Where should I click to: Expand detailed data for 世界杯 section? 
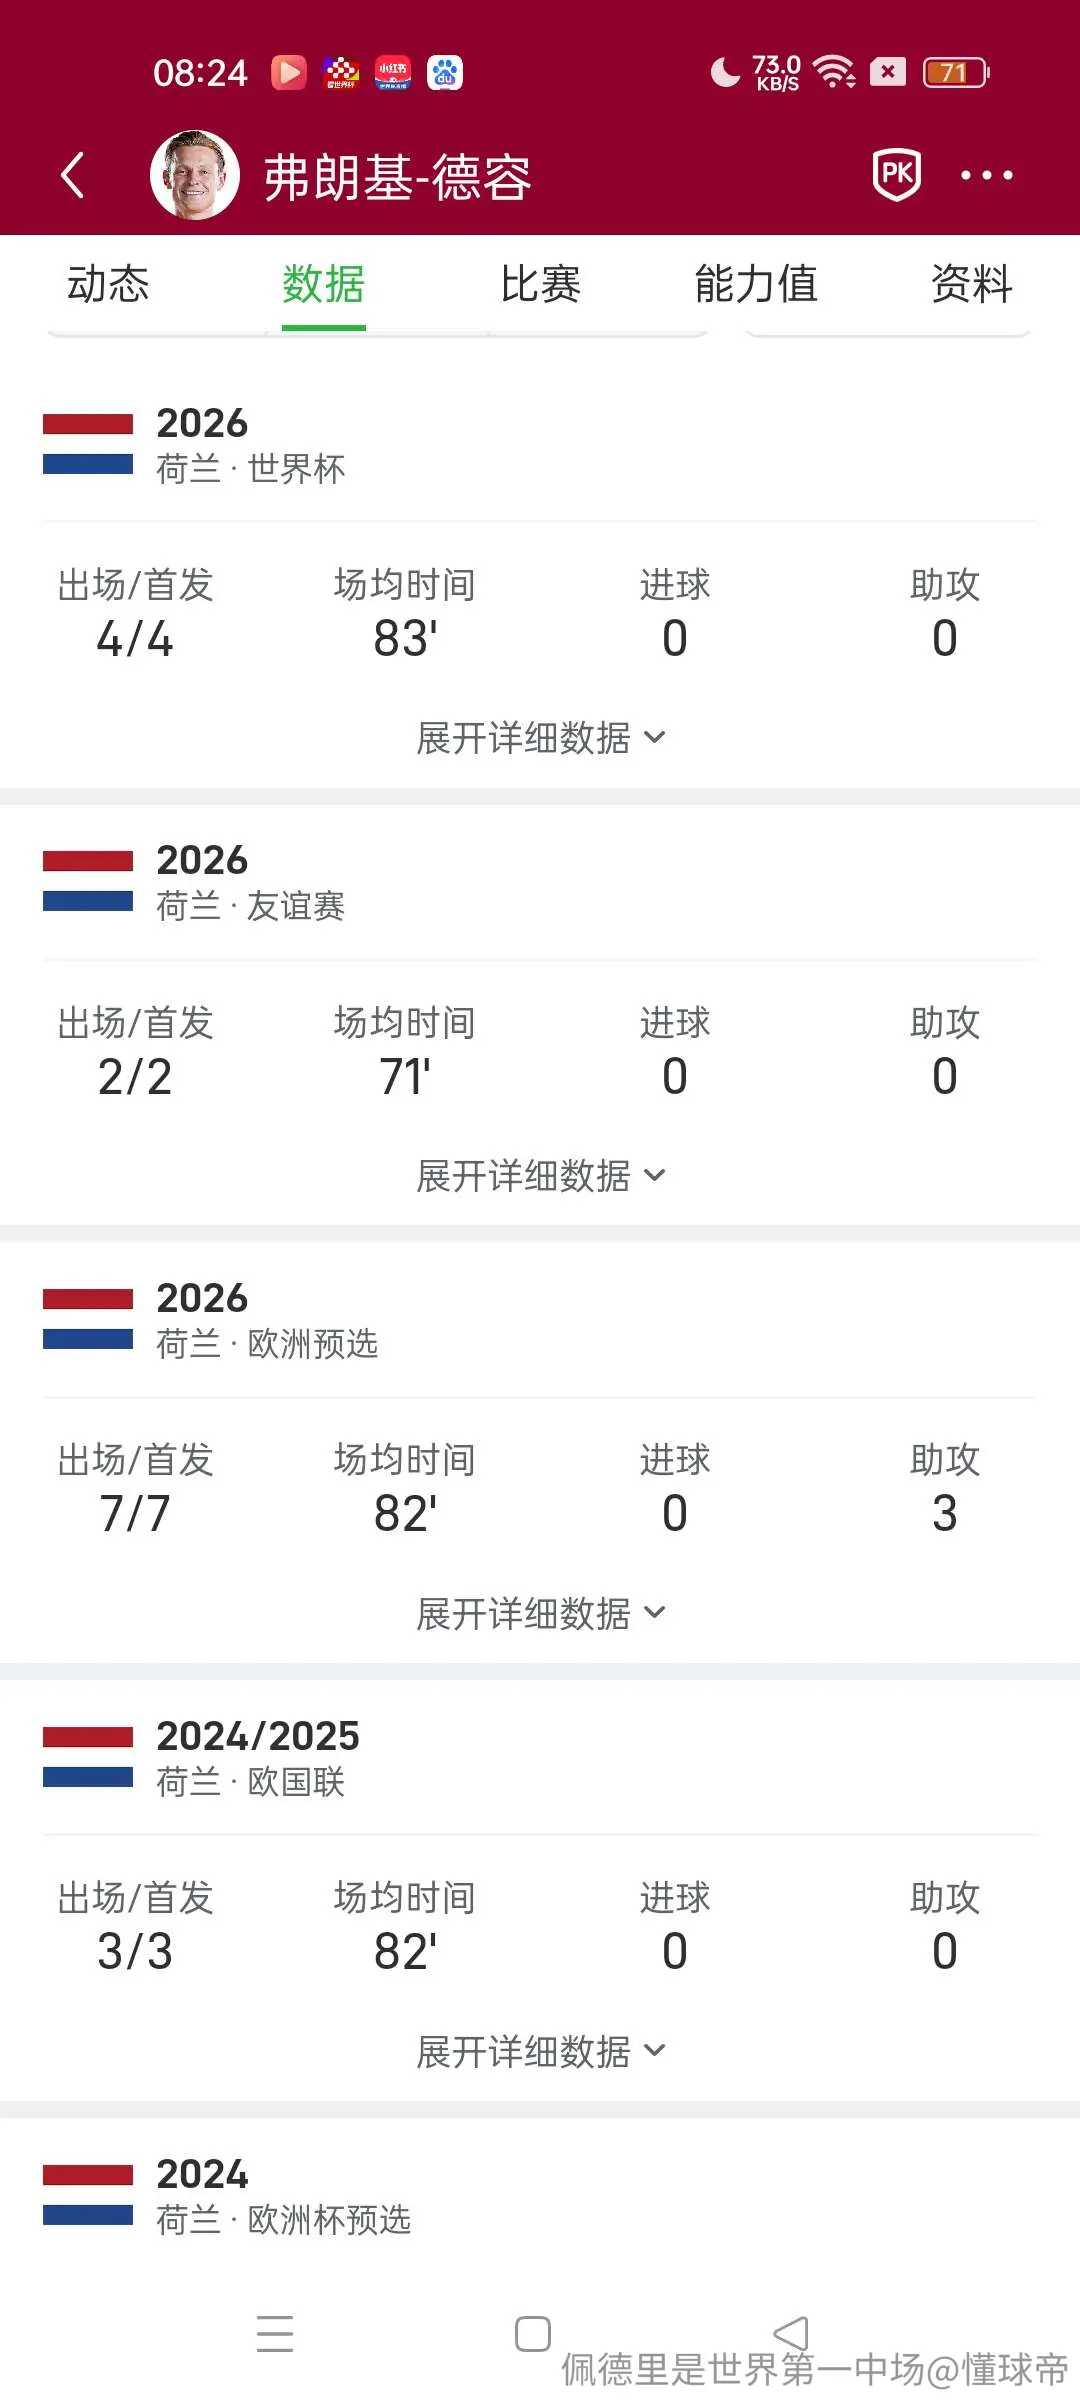[540, 738]
